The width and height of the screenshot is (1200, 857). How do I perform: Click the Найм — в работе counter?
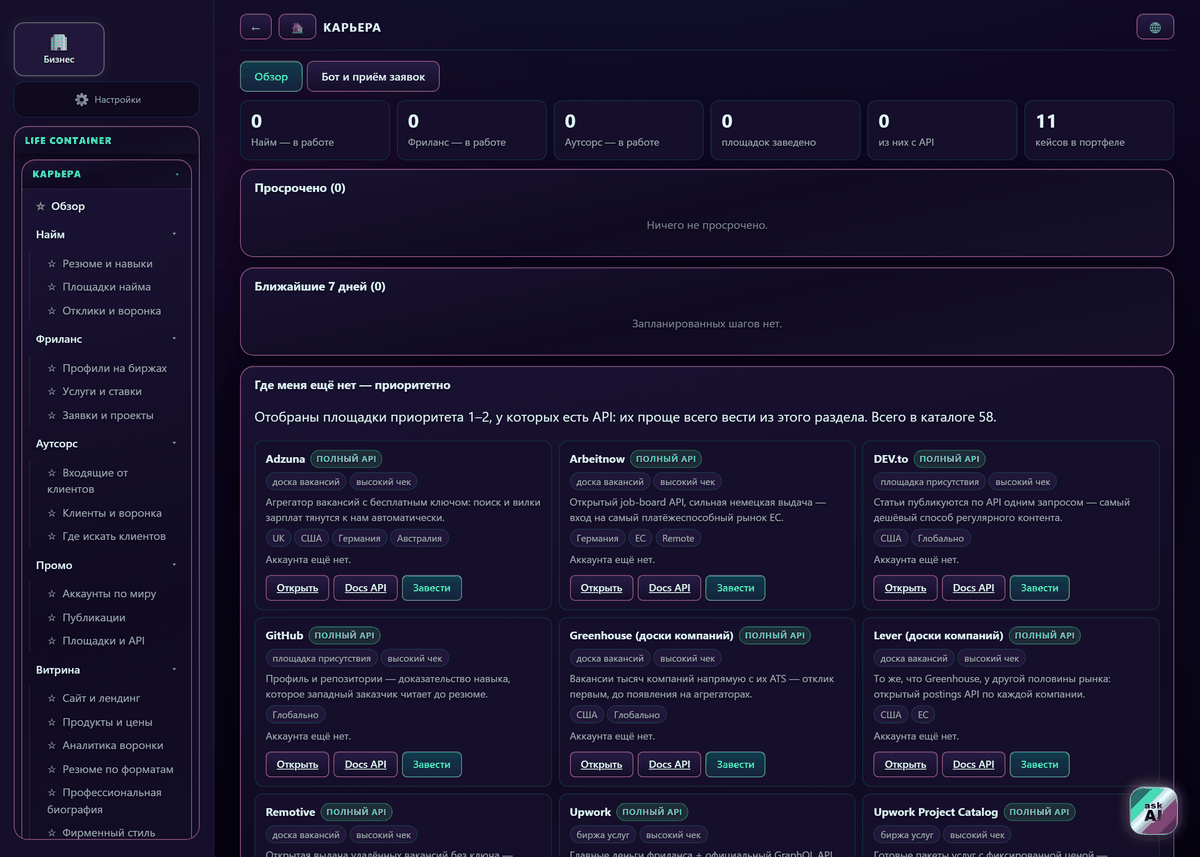315,131
